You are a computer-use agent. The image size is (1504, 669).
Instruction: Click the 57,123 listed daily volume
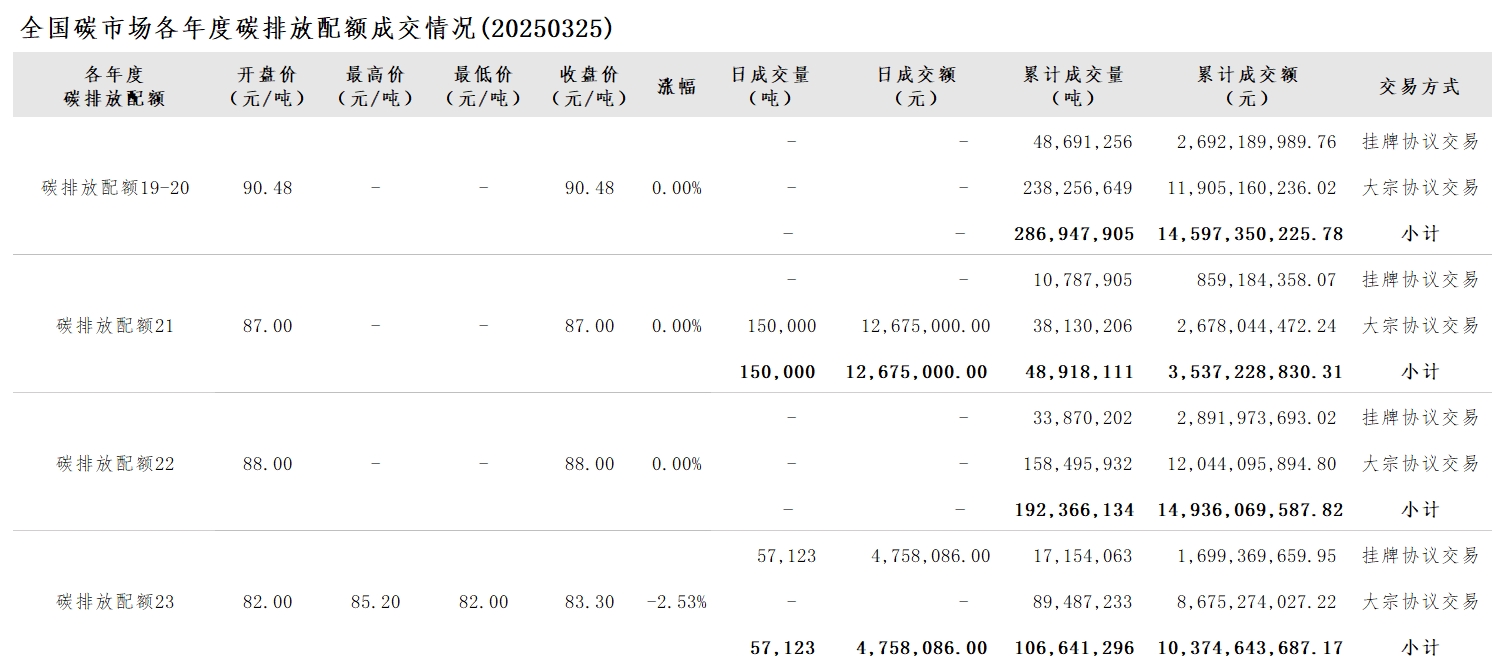point(787,556)
